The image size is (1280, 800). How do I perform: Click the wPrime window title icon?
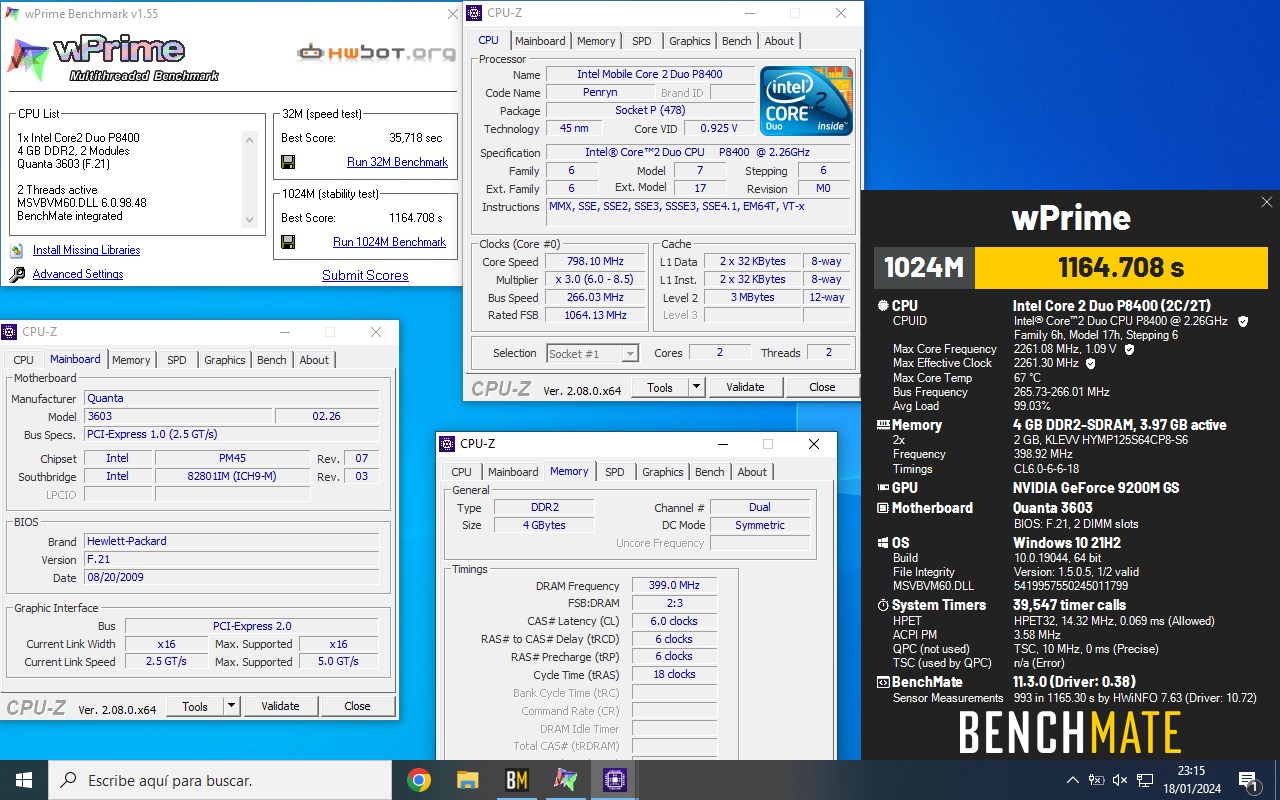click(12, 14)
